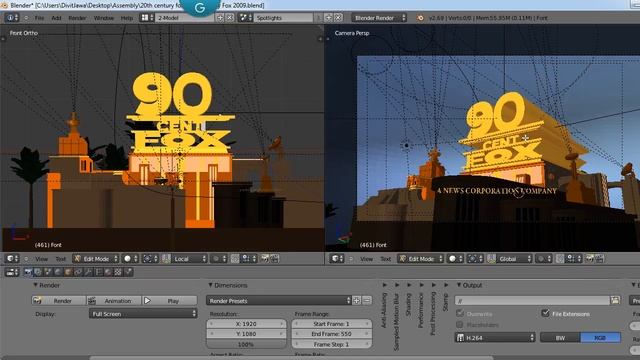Toggle the Overwrite checkbox
Screen dimensions: 640x360
click(x=460, y=313)
